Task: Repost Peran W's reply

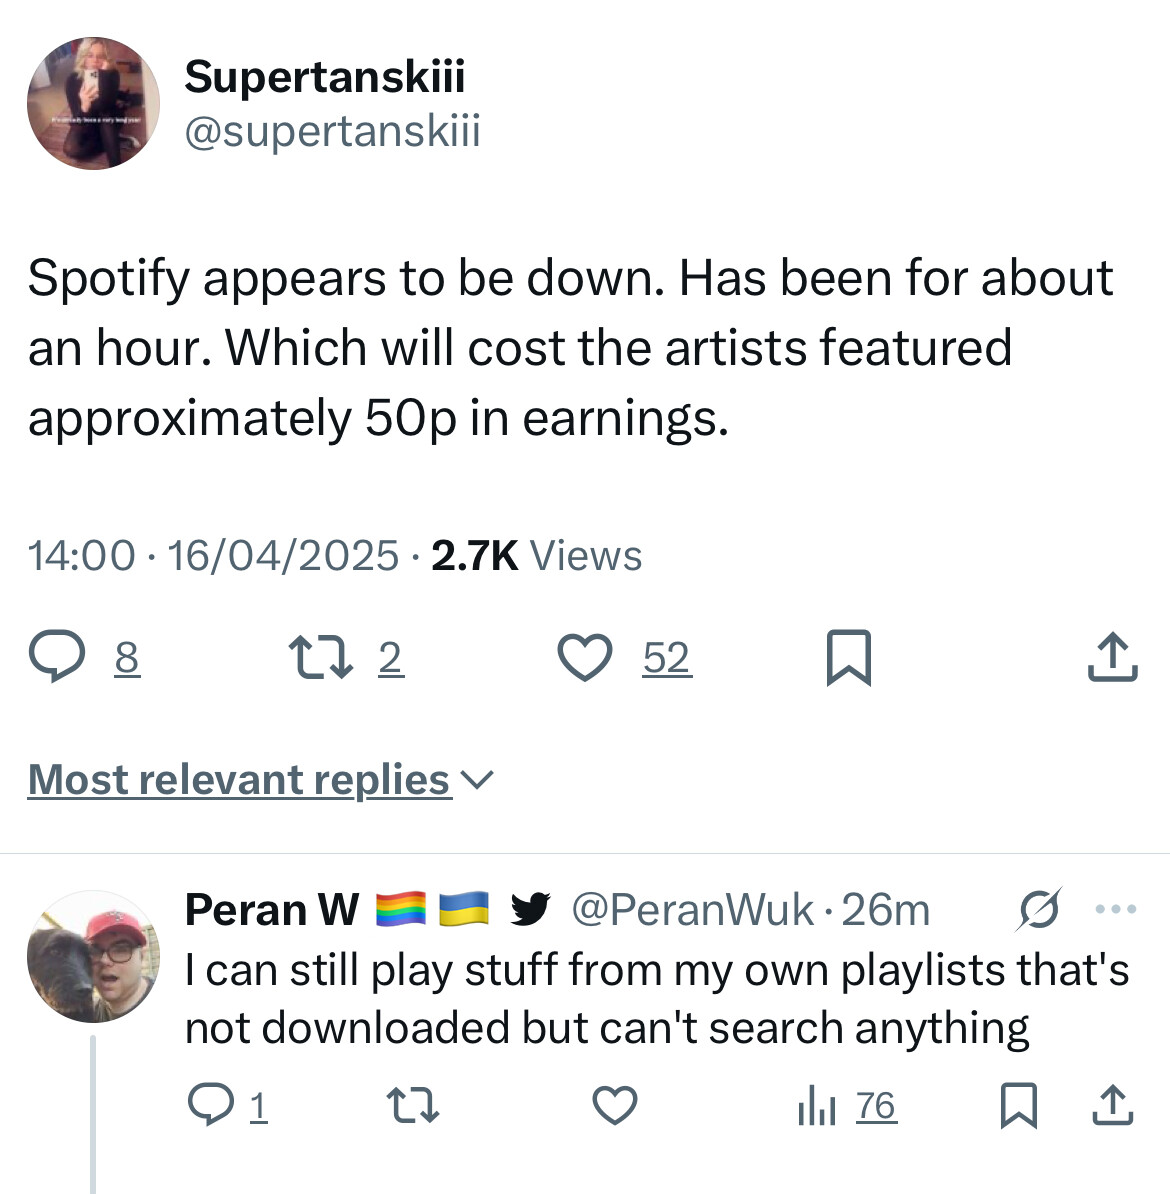Action: 413,1106
